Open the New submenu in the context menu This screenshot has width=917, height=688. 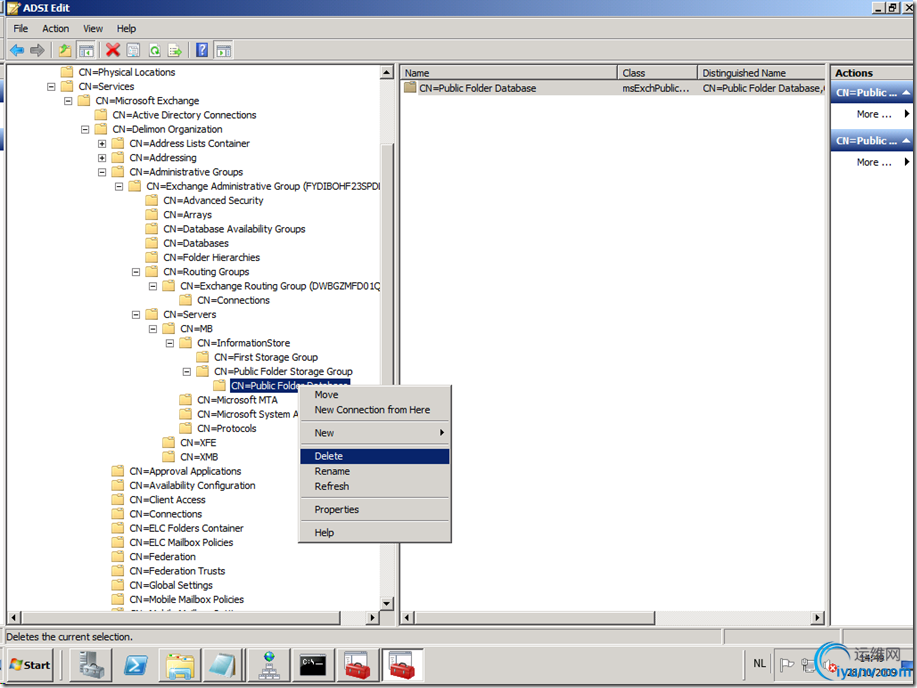pos(375,433)
